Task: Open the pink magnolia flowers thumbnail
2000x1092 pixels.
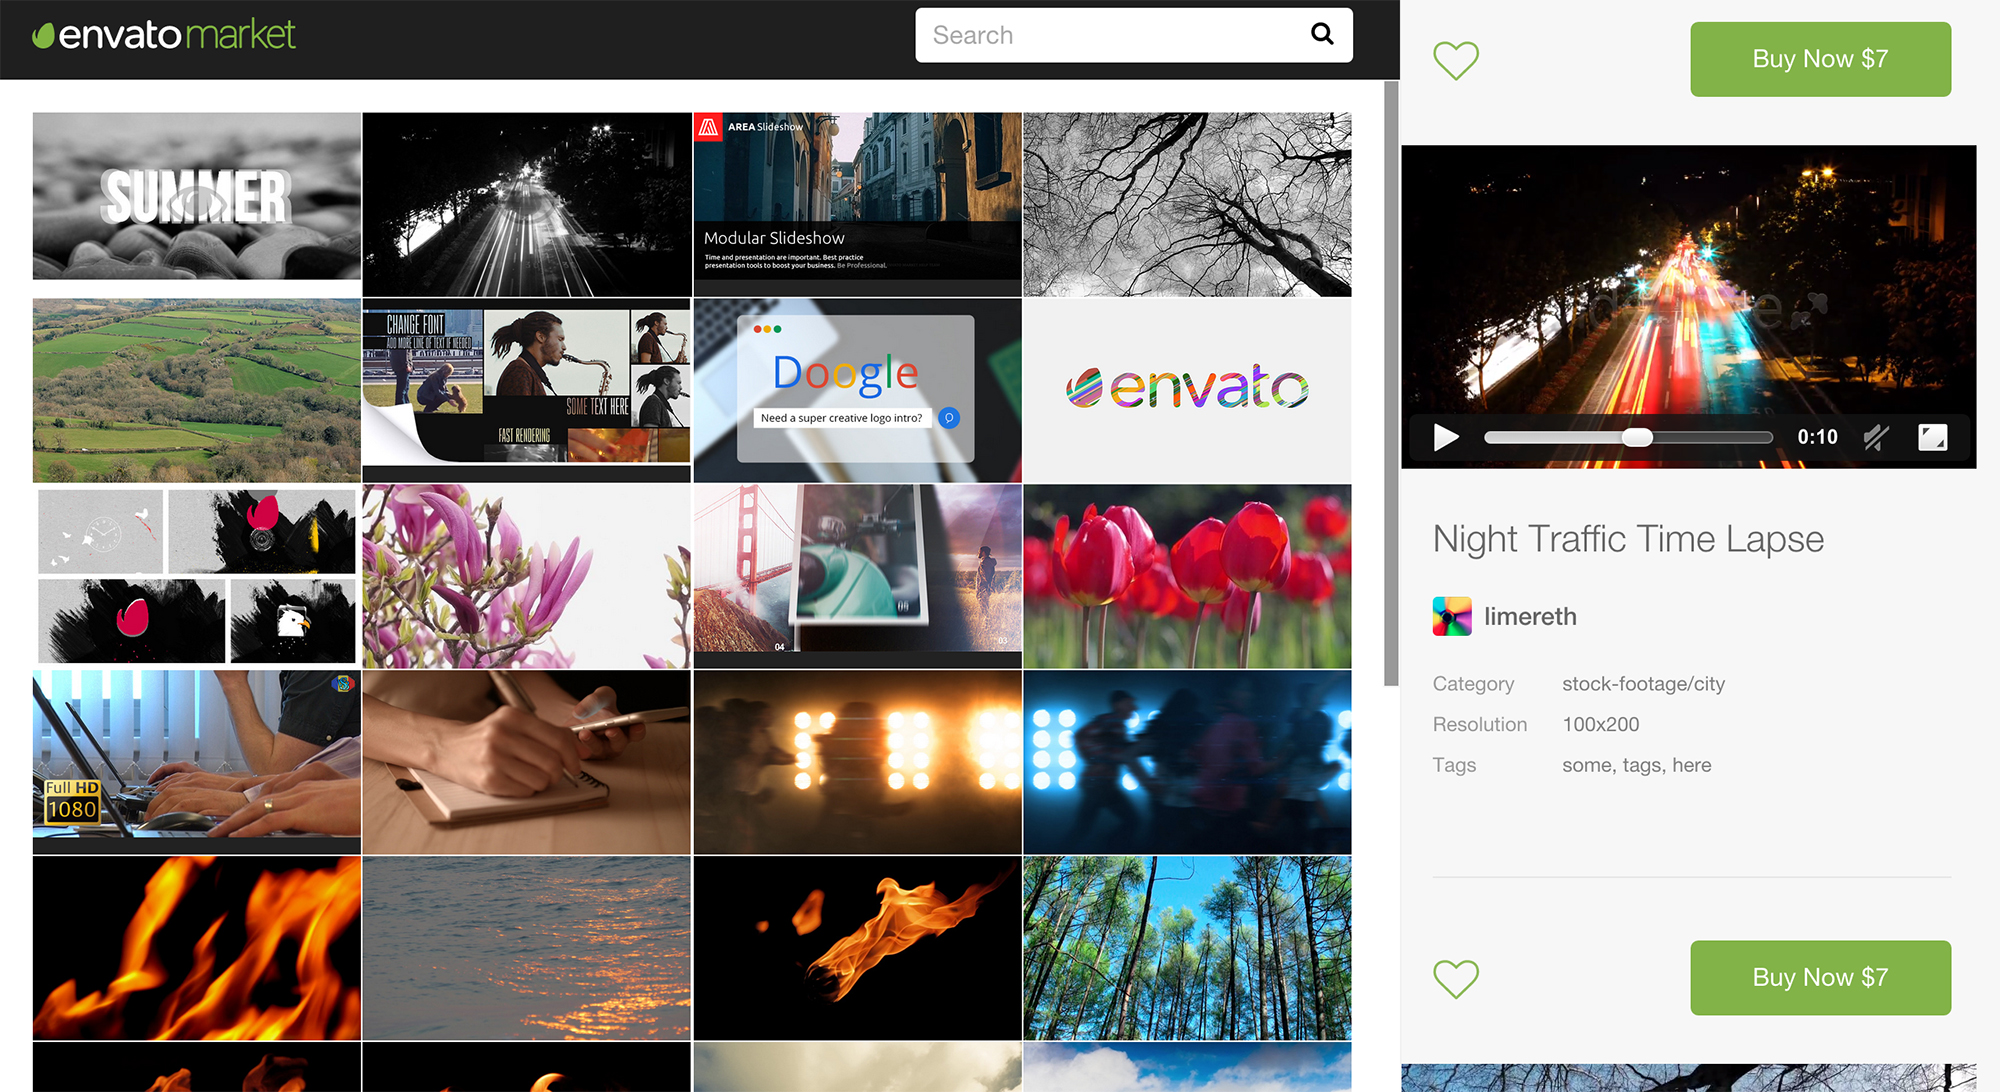Action: [x=527, y=576]
